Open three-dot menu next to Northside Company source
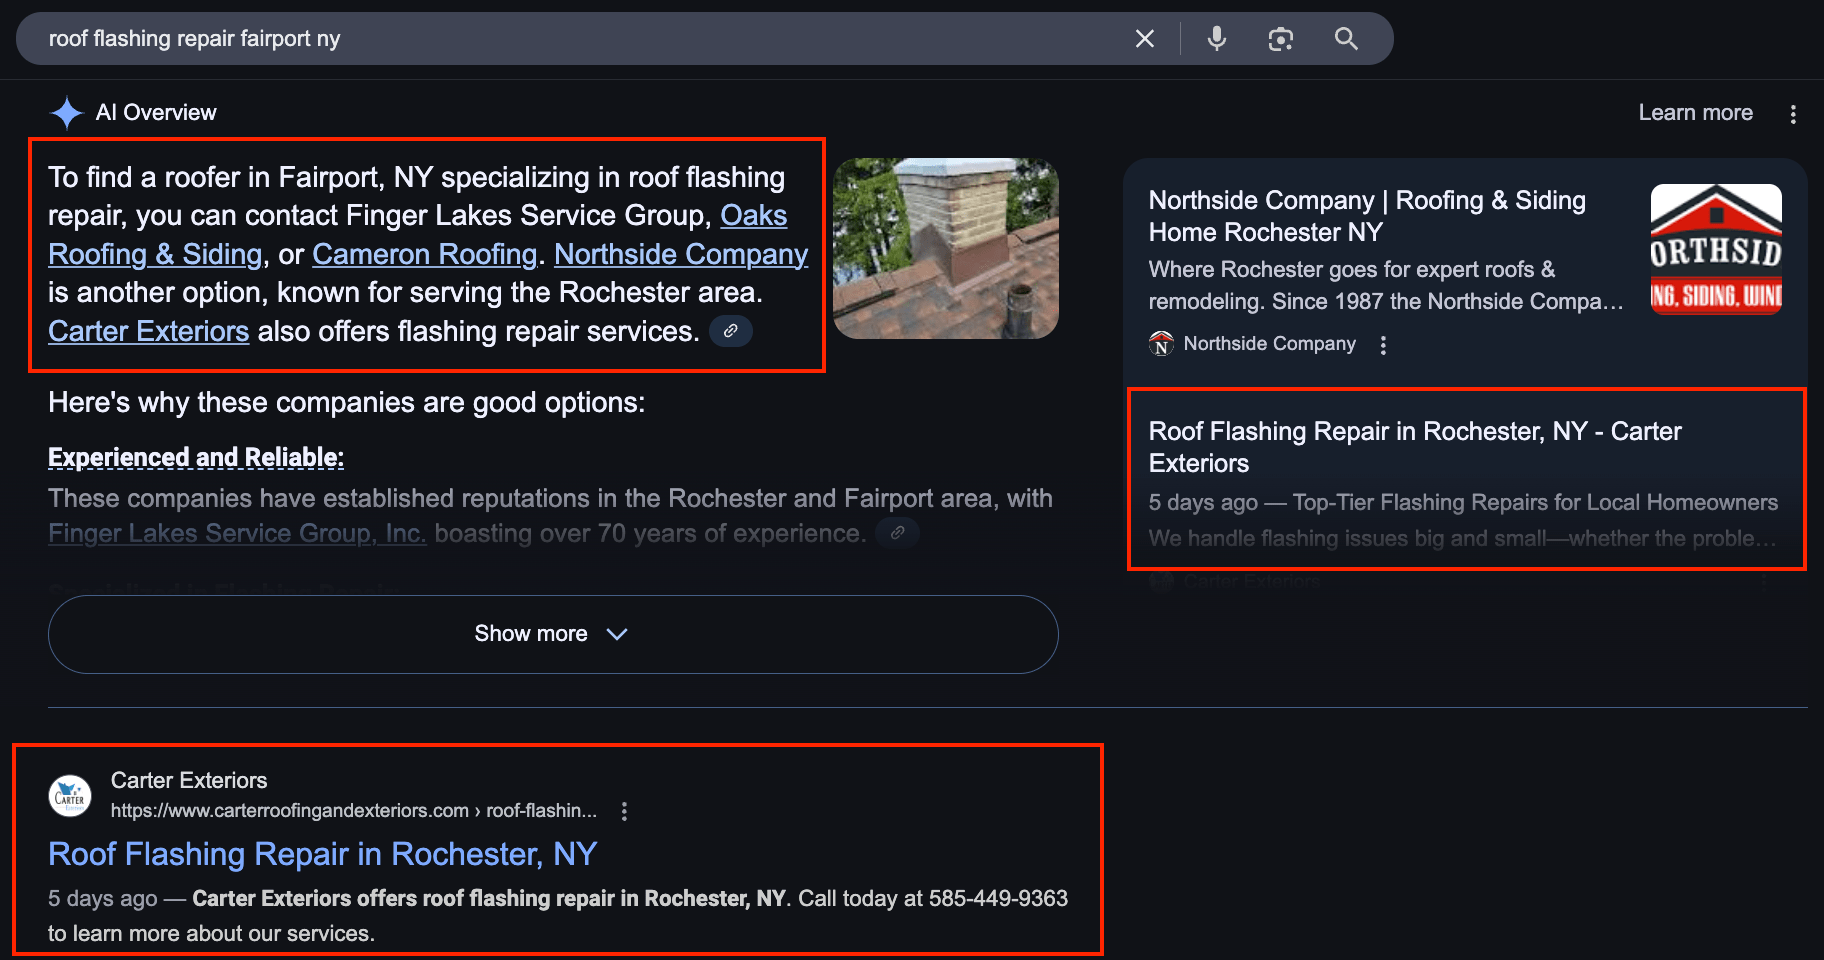The height and width of the screenshot is (960, 1824). click(1383, 345)
